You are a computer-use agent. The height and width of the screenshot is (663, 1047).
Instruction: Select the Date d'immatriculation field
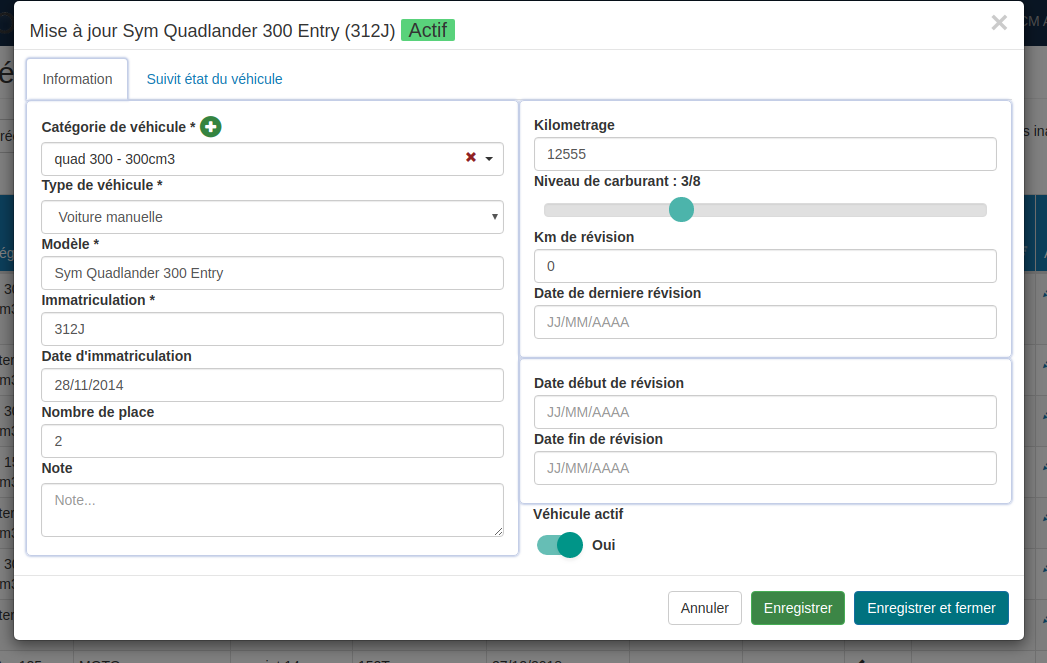(x=272, y=385)
